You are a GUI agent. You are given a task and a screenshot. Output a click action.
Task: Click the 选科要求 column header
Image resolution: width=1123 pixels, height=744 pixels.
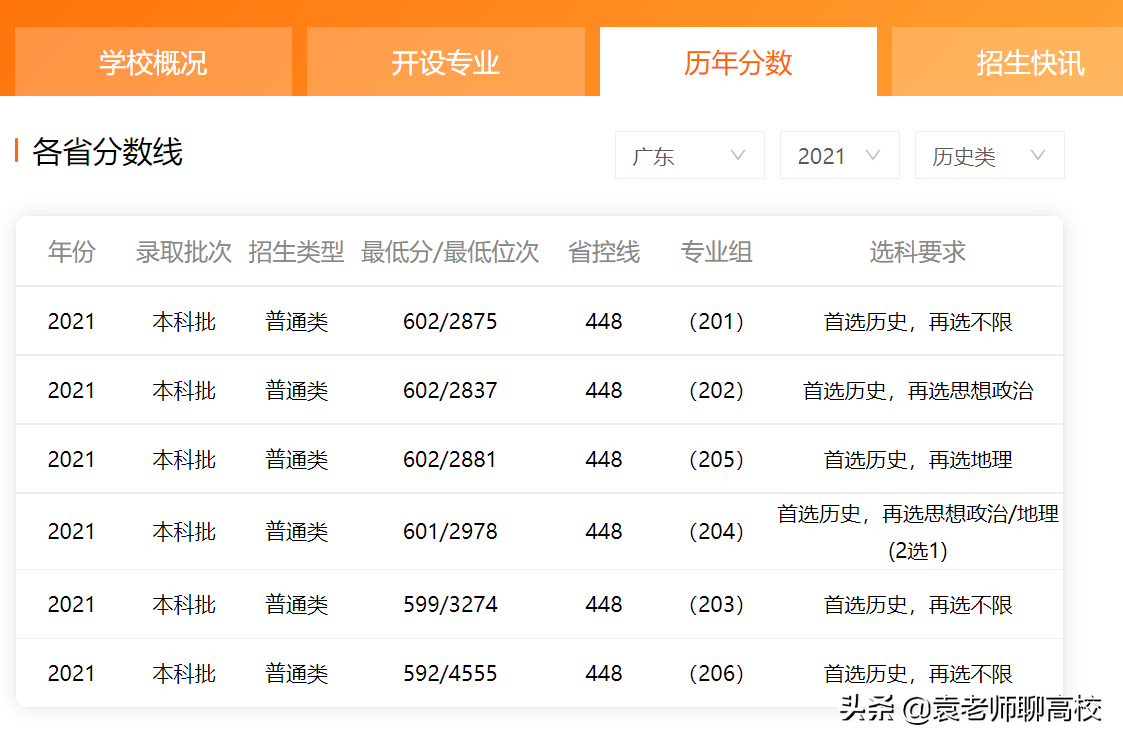(915, 252)
